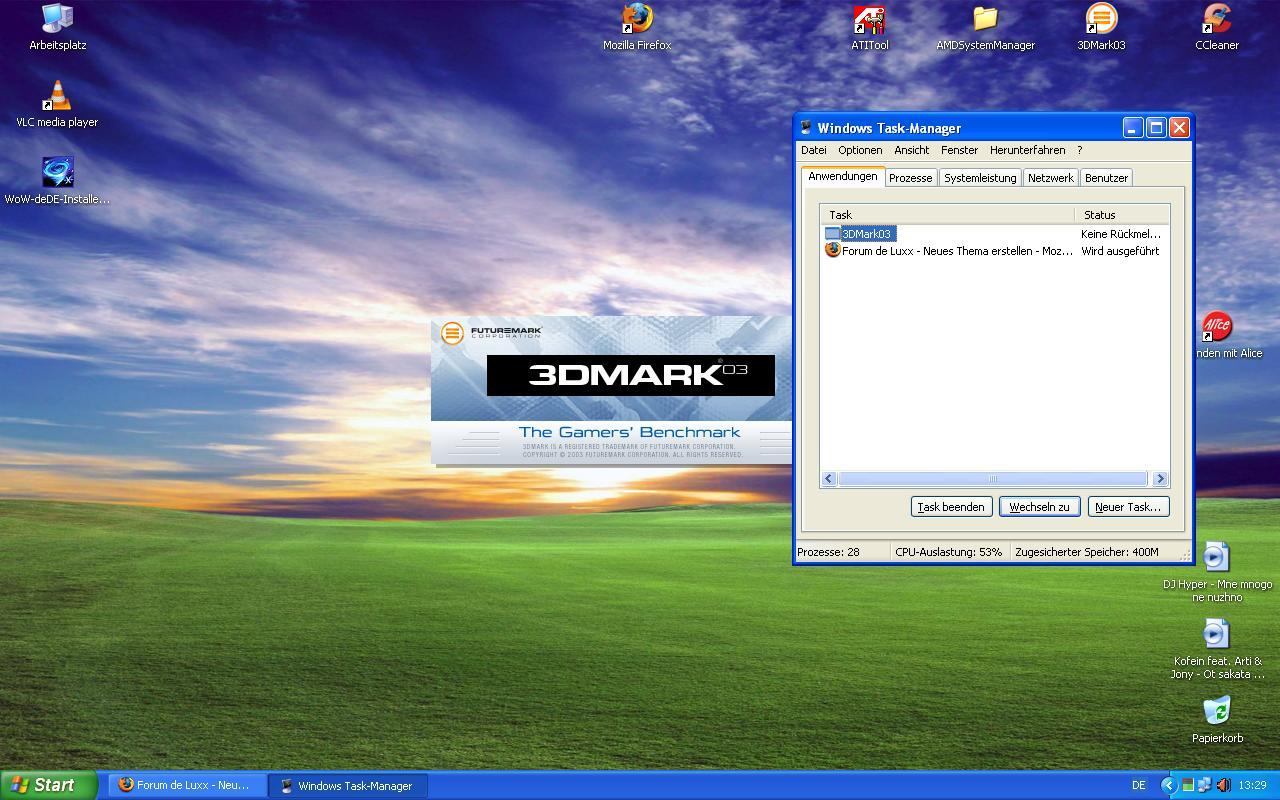Click the Wechseln zu button
Viewport: 1280px width, 800px height.
pos(1039,507)
